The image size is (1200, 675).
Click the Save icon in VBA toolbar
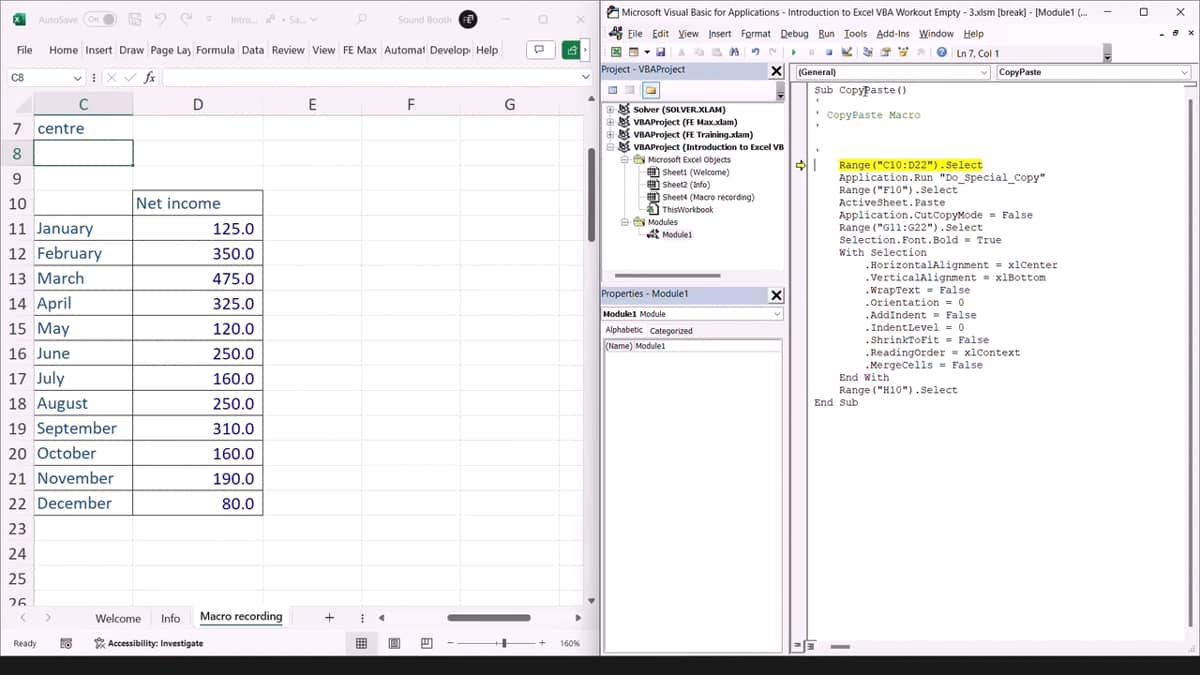tap(660, 53)
